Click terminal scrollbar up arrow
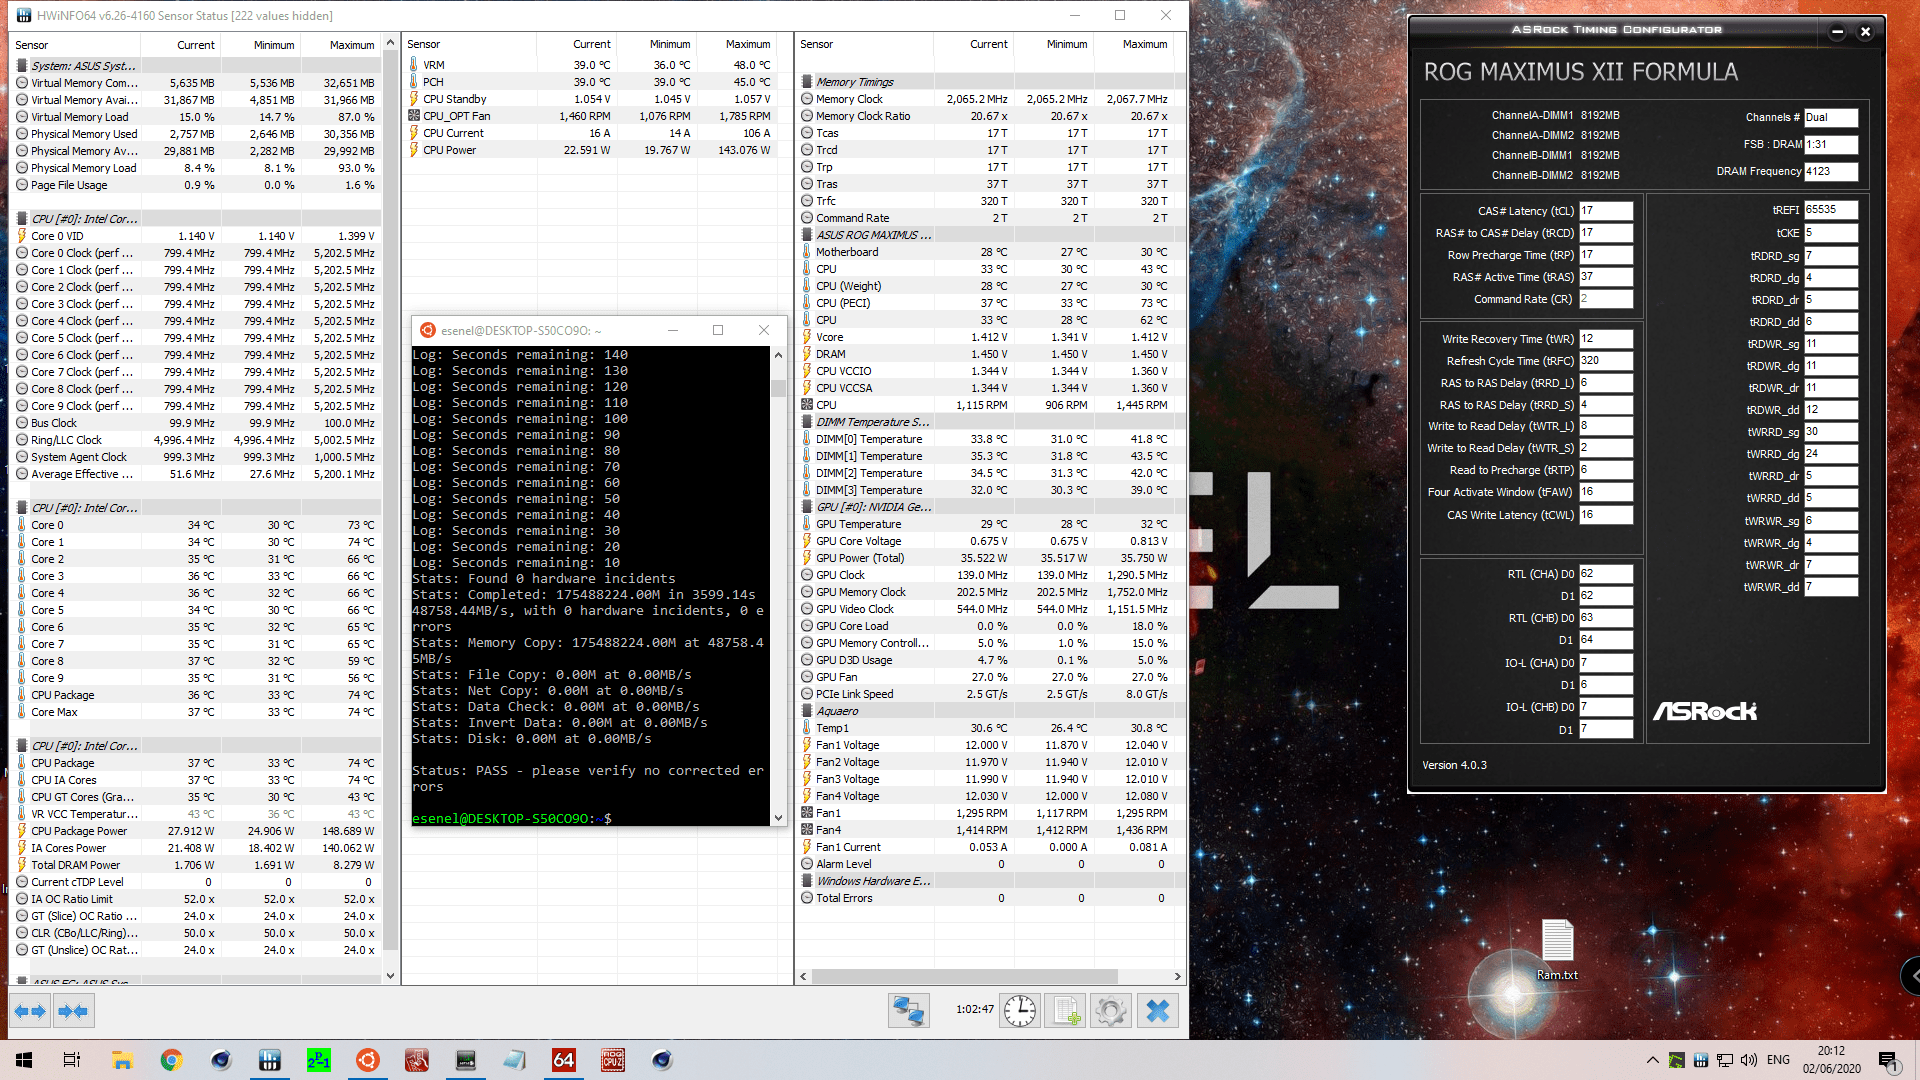Image resolution: width=1920 pixels, height=1080 pixels. pos(778,355)
